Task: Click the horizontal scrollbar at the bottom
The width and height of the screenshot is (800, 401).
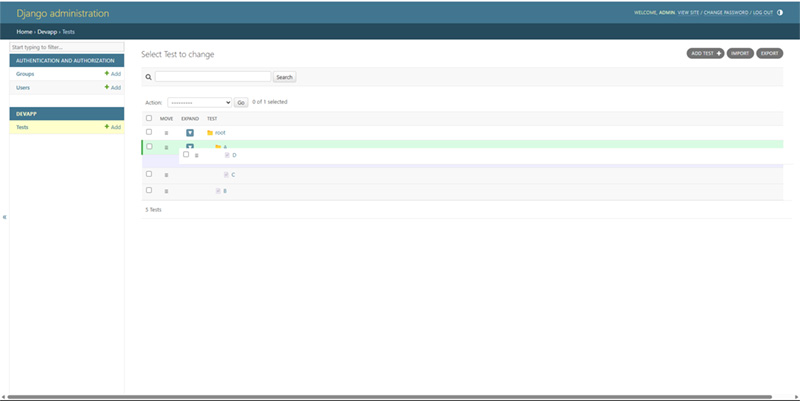Action: coord(389,397)
